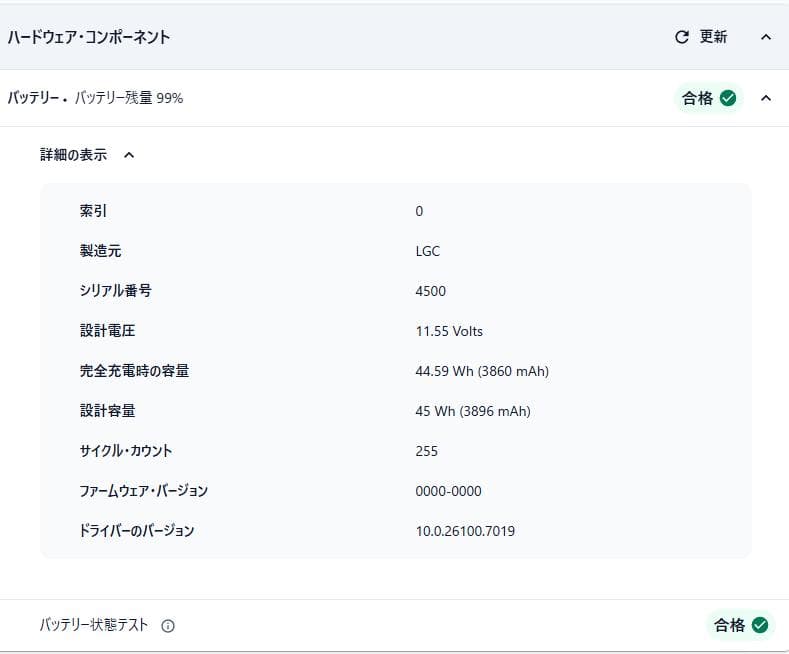Collapse the バッテリー row with its chevron
The image size is (789, 654).
(x=766, y=98)
